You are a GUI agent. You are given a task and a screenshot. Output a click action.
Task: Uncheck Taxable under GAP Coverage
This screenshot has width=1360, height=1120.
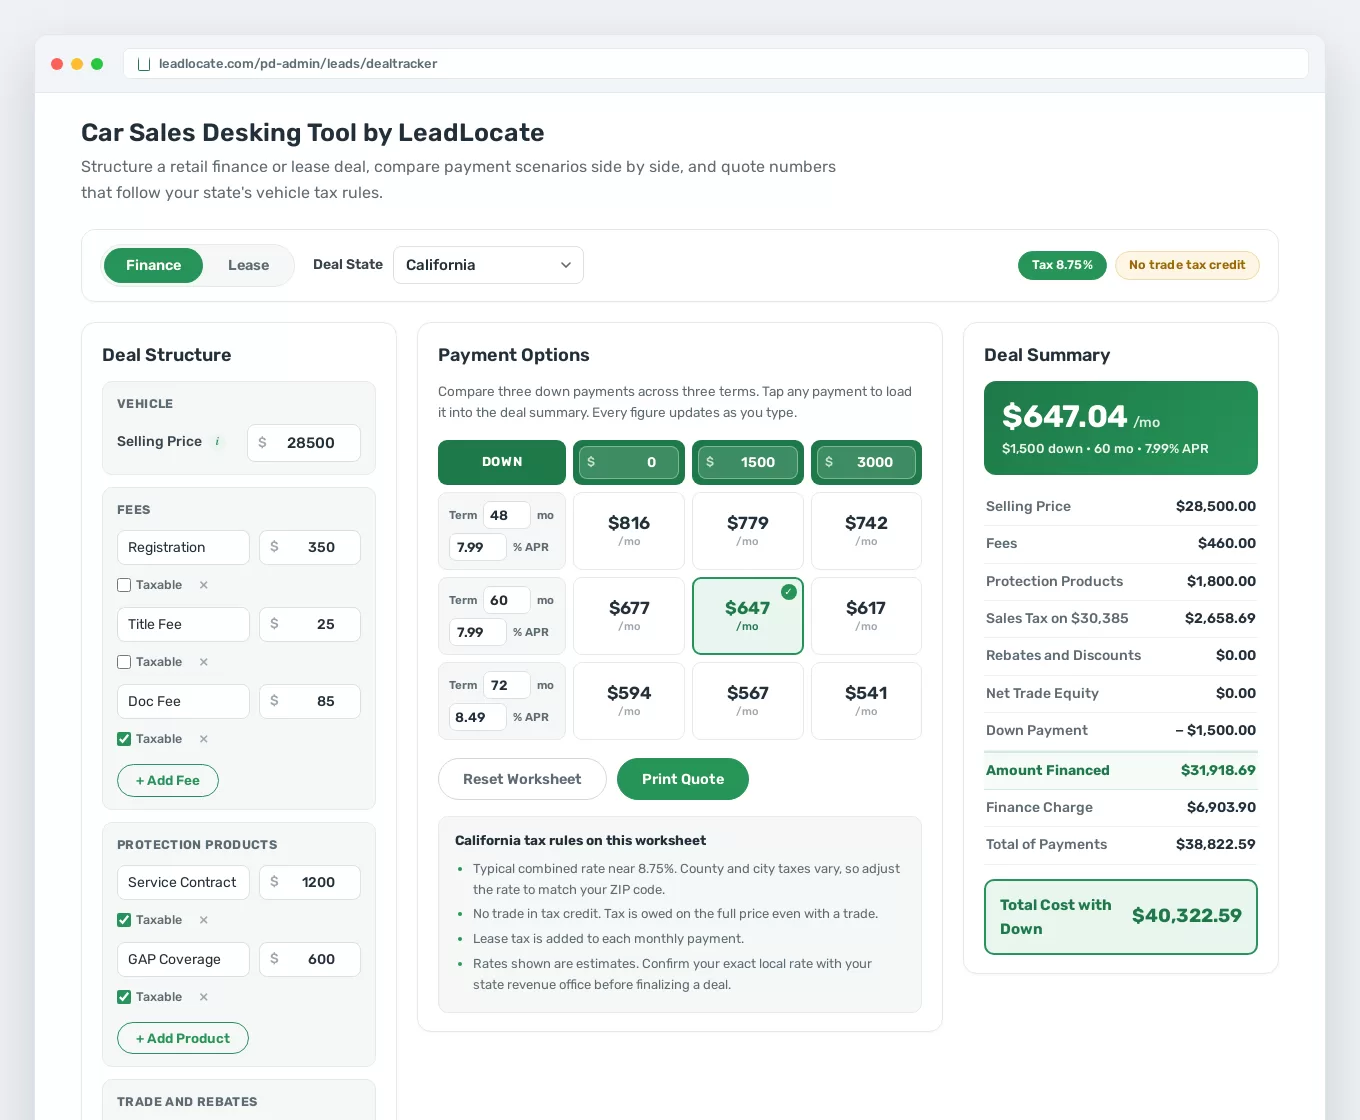tap(124, 997)
